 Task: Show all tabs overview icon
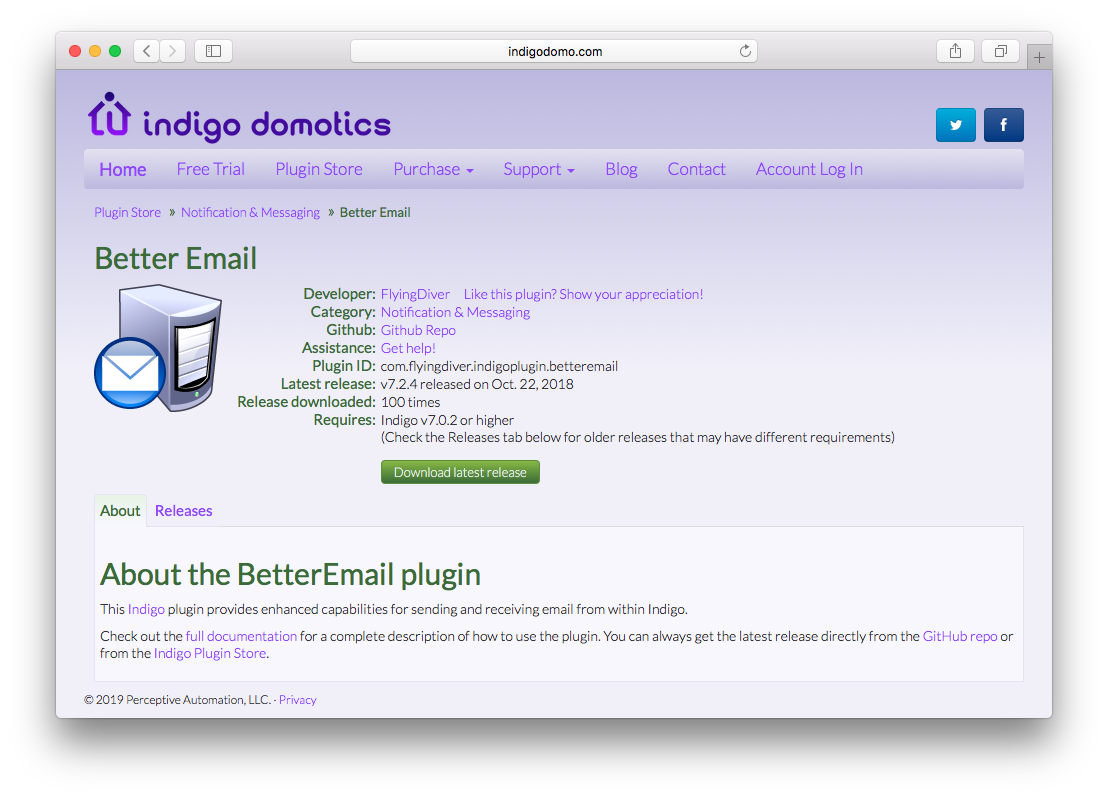pyautogui.click(x=1001, y=51)
